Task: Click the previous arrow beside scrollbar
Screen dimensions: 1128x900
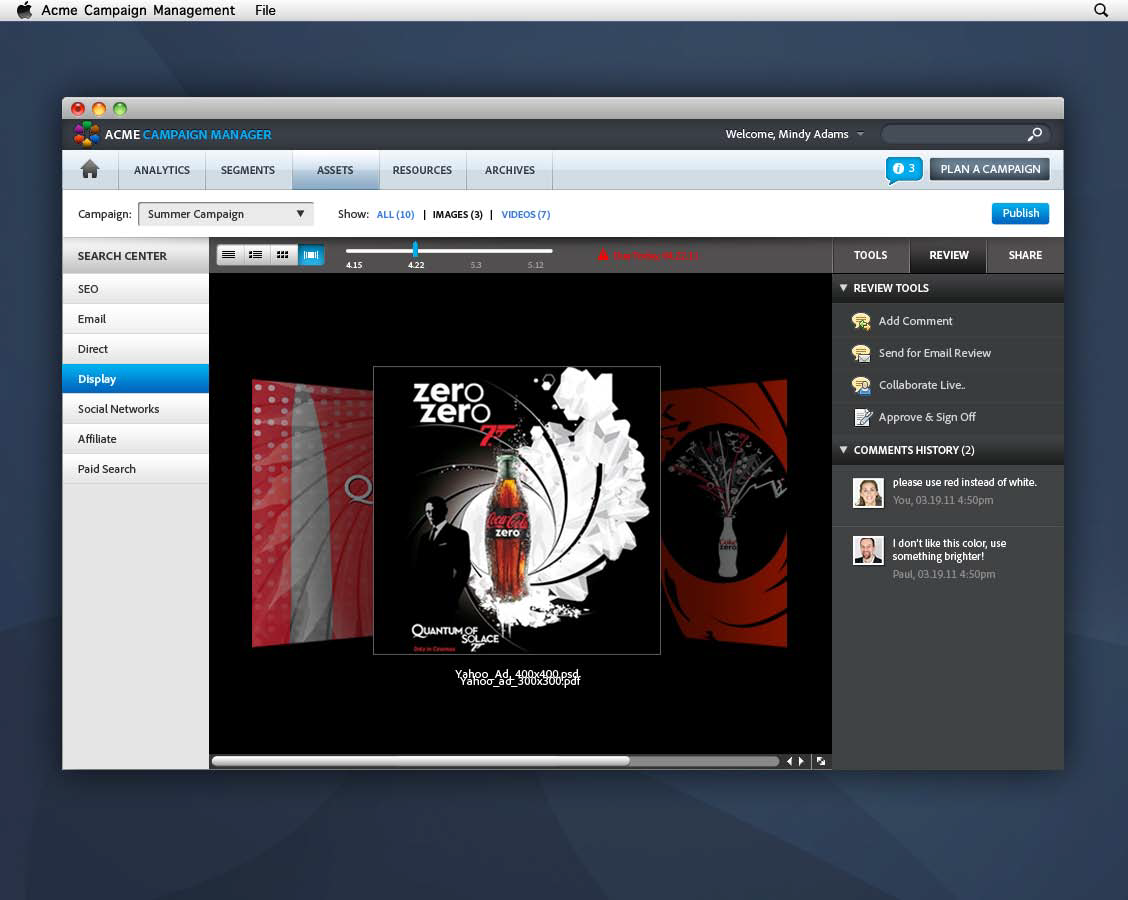Action: click(x=789, y=761)
